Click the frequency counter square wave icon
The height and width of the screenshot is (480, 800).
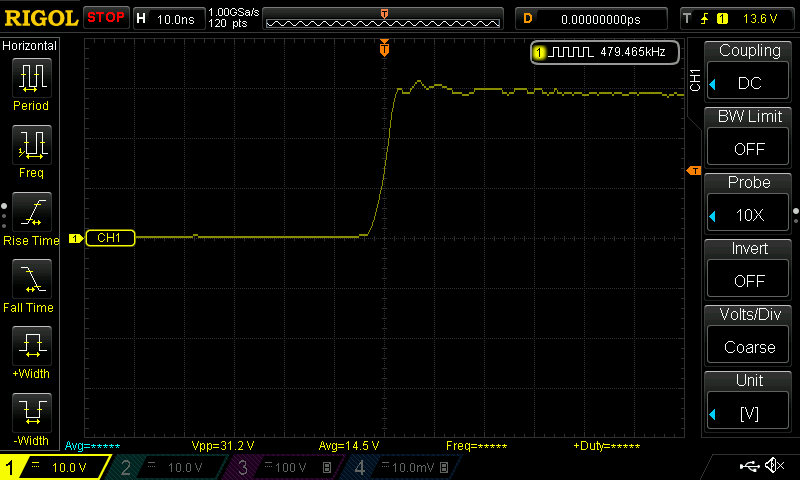[570, 52]
